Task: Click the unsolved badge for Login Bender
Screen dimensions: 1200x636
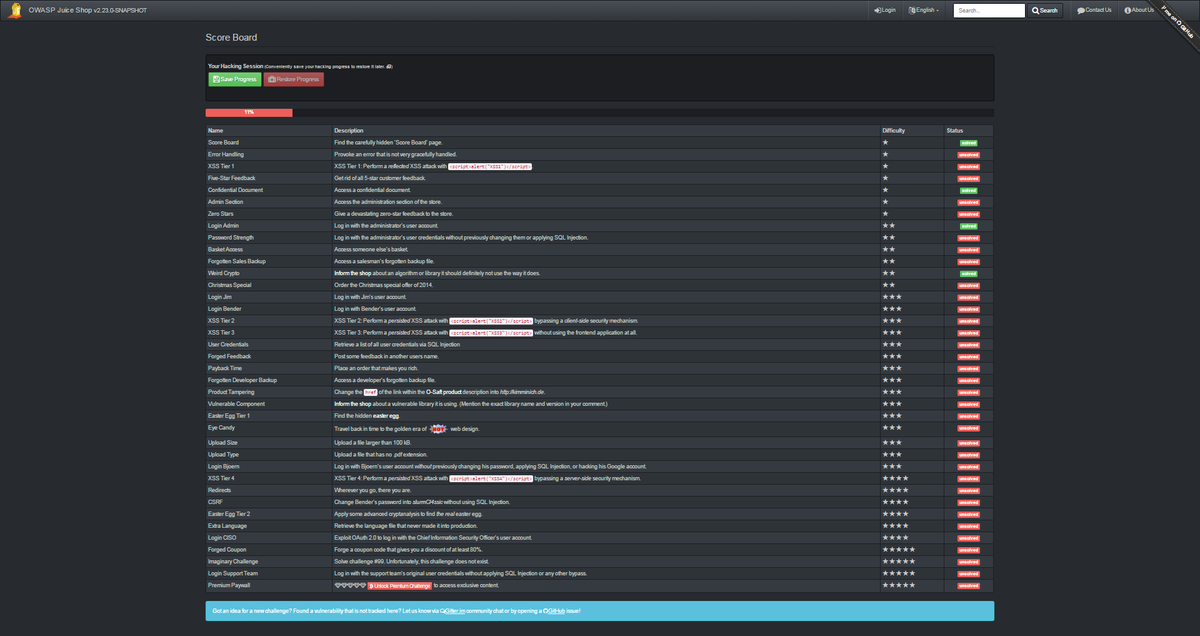Action: 968,309
